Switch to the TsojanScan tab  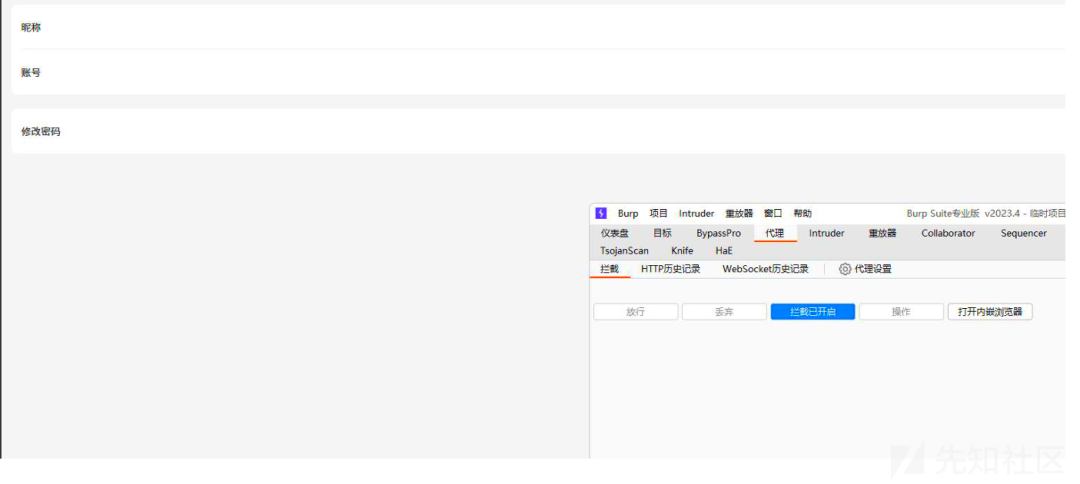(x=624, y=251)
